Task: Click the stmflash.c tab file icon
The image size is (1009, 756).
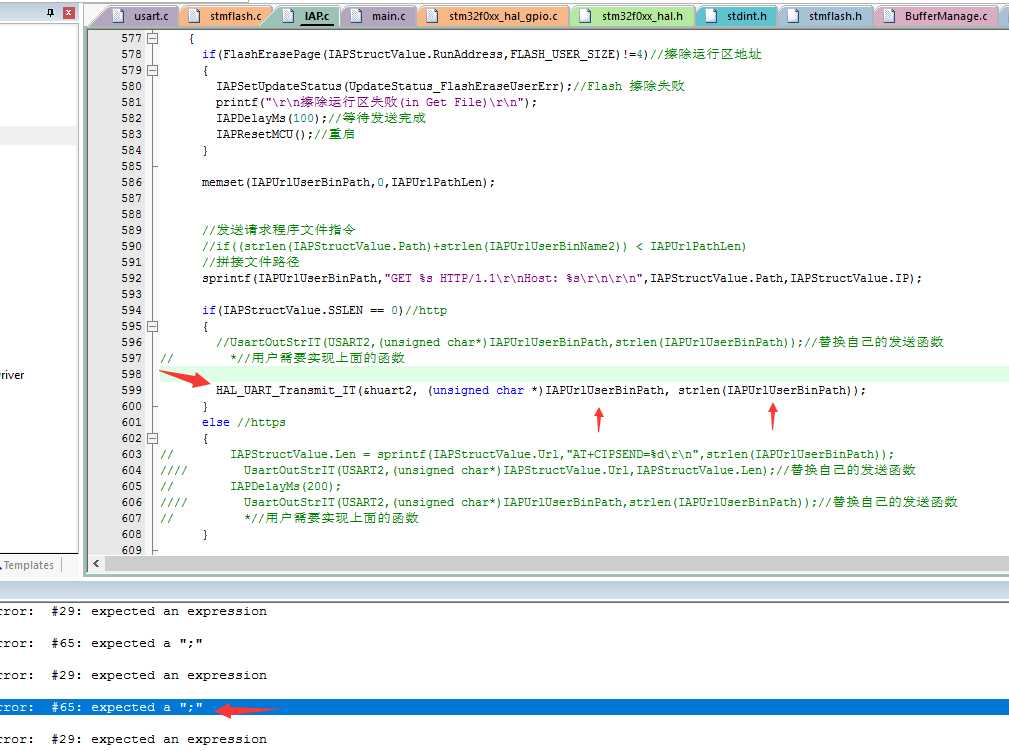Action: [x=194, y=16]
